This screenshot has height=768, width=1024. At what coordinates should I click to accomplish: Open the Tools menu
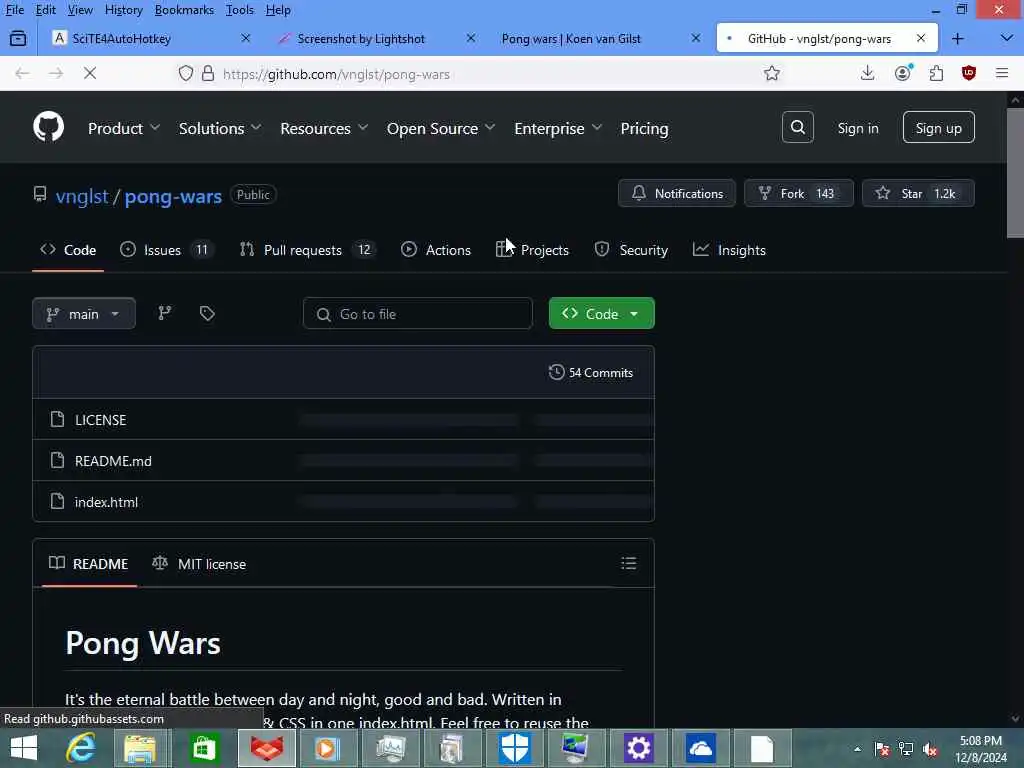(x=240, y=10)
